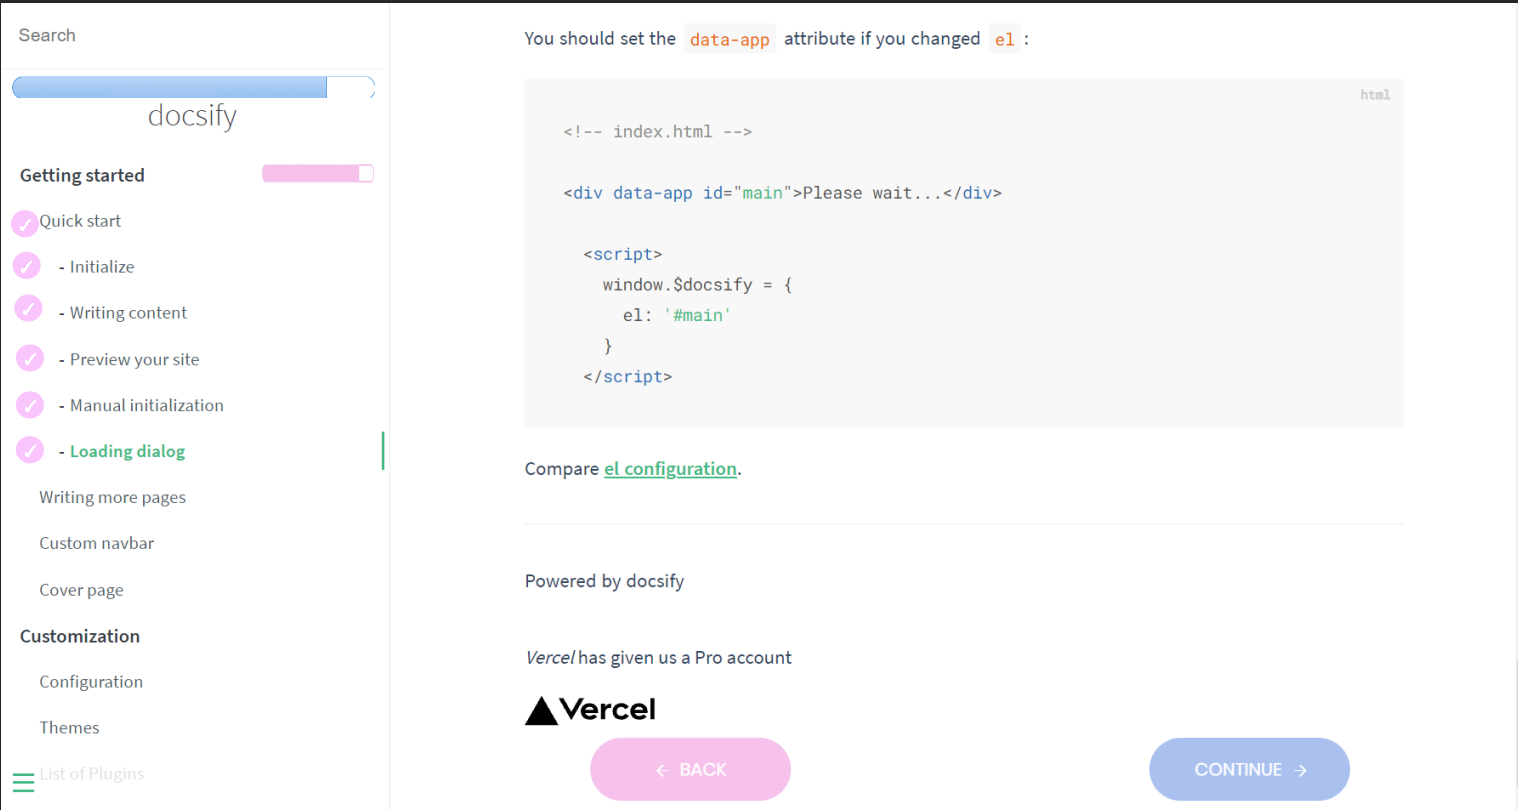
Task: Click the CONTINUE button
Action: click(x=1249, y=769)
